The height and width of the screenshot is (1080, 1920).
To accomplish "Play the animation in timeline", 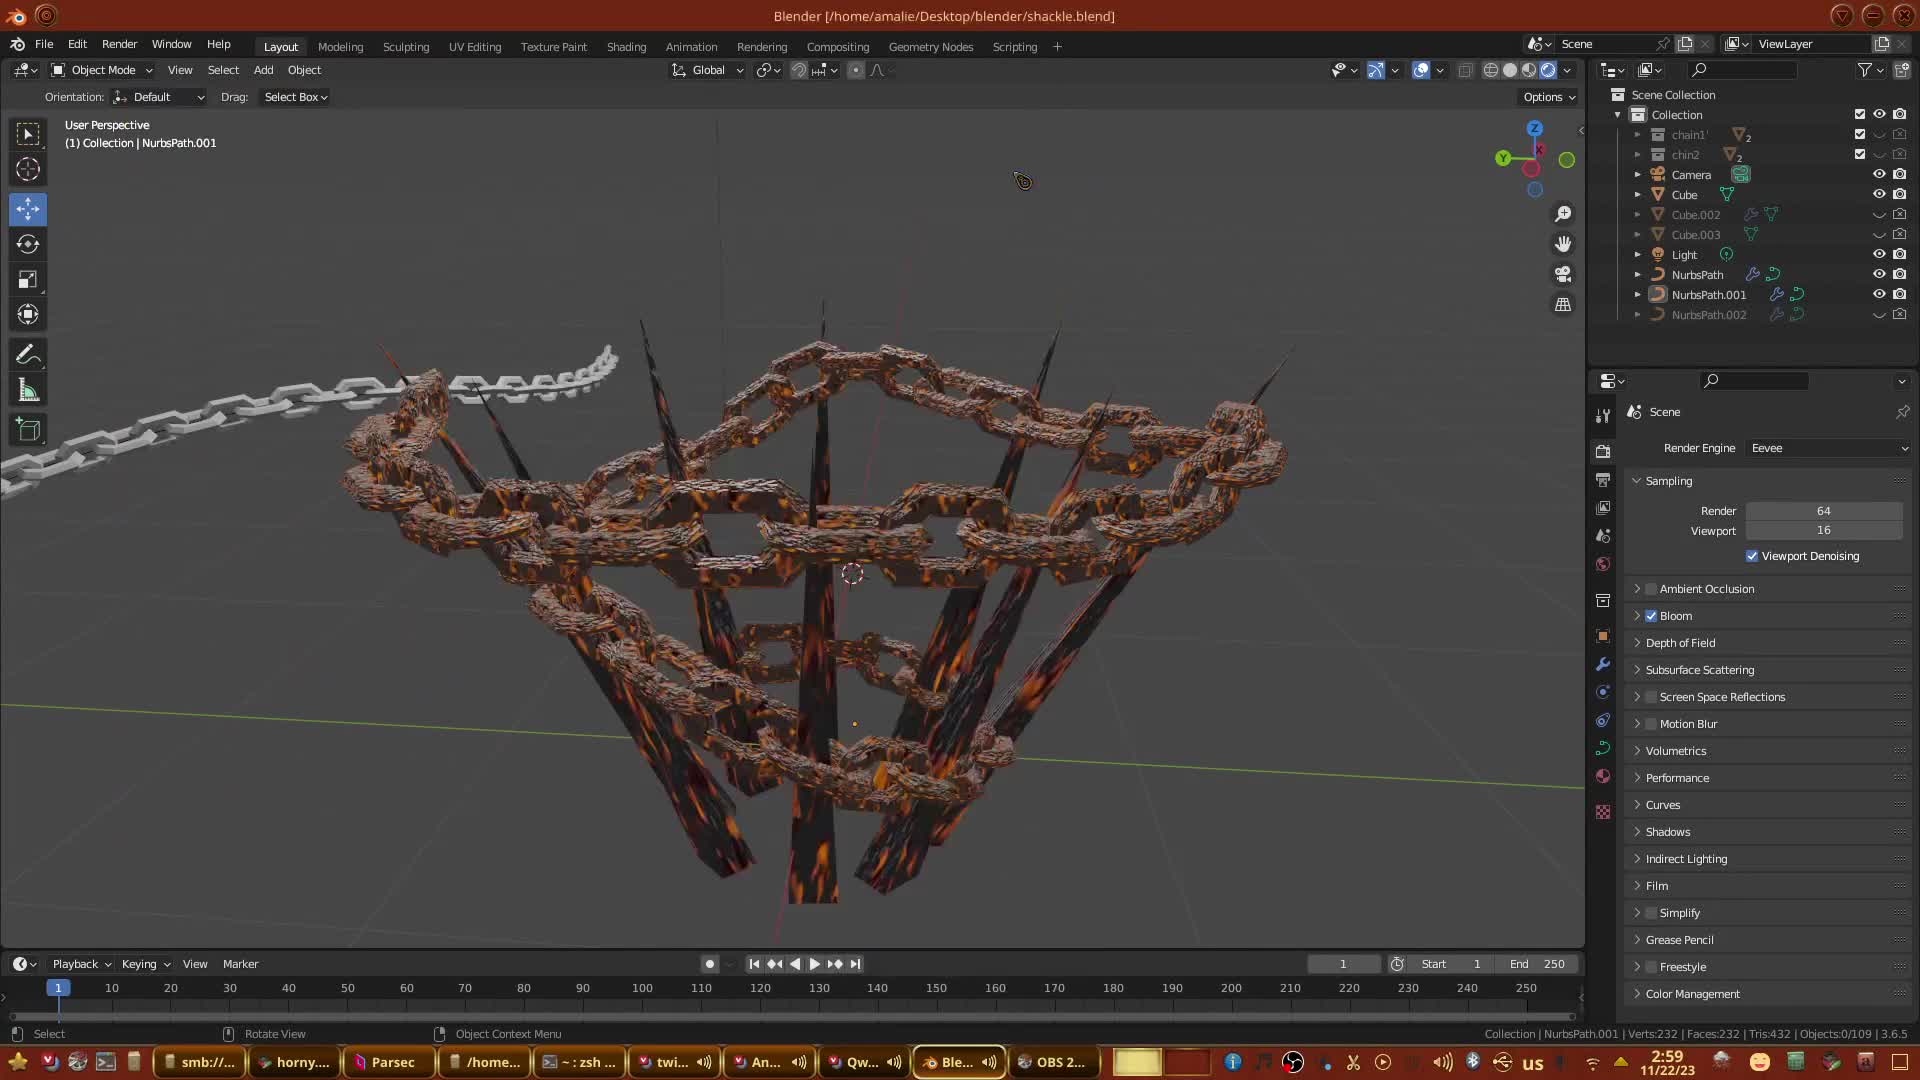I will coord(814,964).
